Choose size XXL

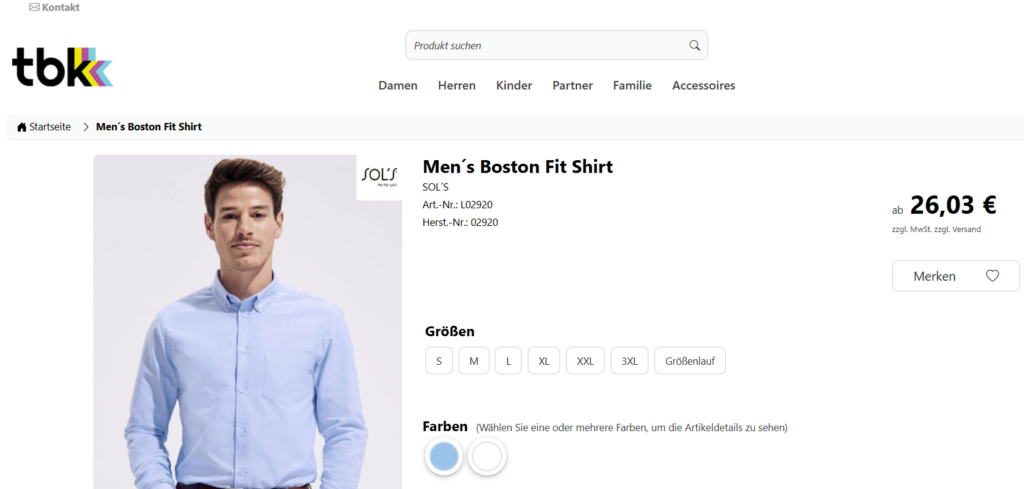585,361
